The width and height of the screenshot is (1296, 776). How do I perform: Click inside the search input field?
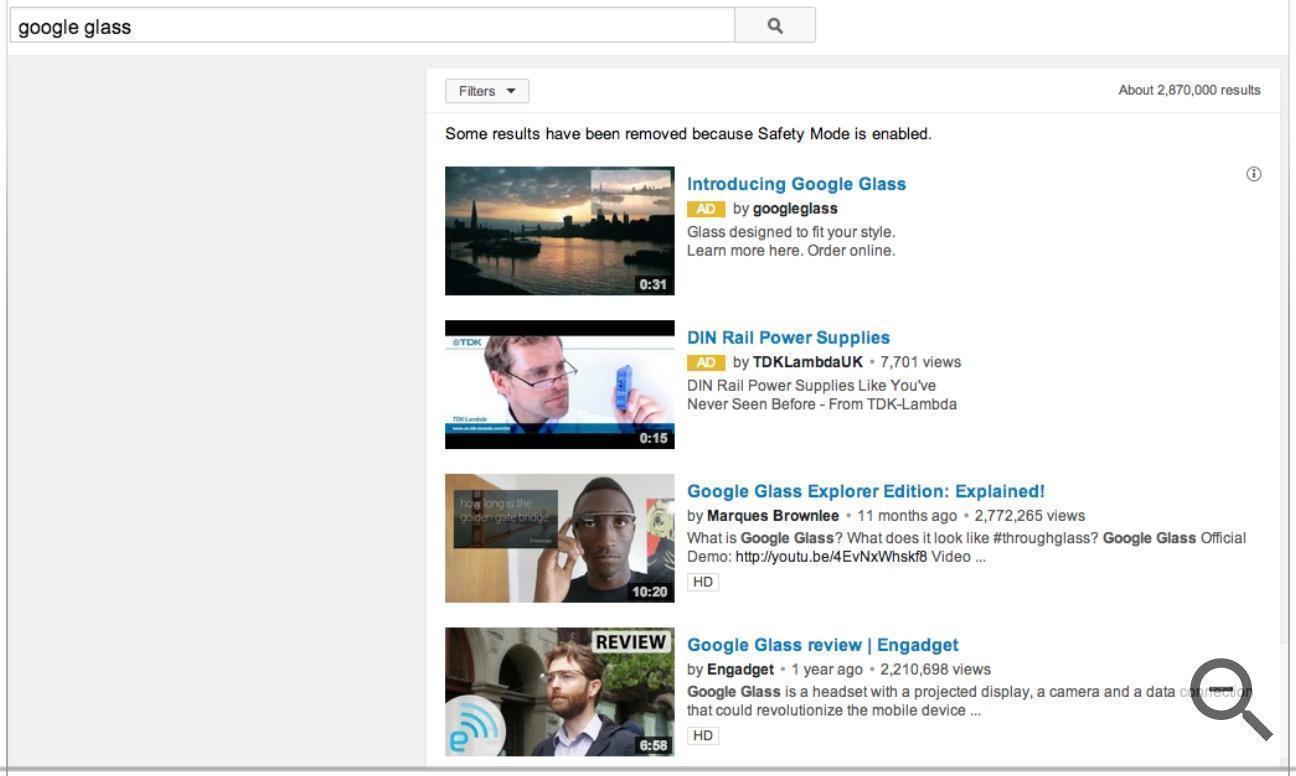click(x=370, y=26)
